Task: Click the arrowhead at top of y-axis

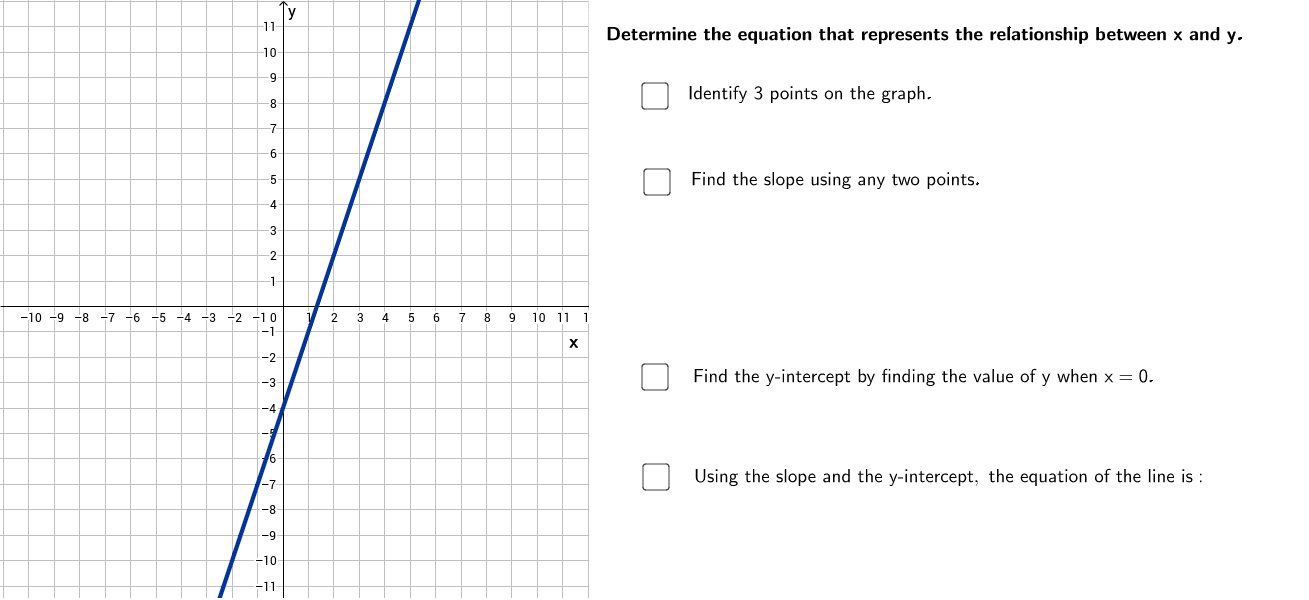Action: (283, 7)
